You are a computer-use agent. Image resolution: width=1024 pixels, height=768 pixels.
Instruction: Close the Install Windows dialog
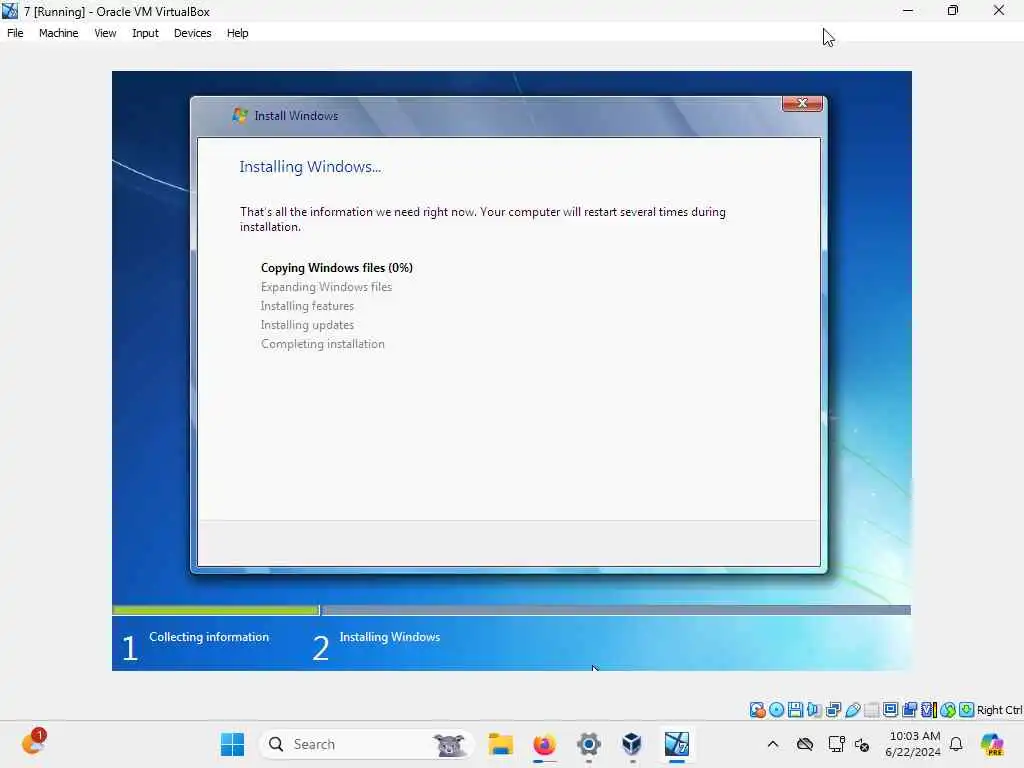[802, 103]
